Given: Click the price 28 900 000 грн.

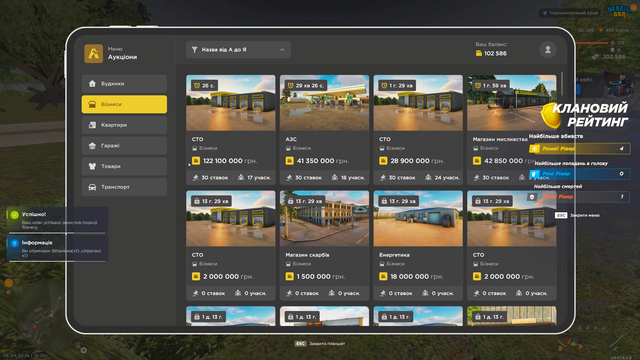Looking at the screenshot, I should [x=417, y=161].
